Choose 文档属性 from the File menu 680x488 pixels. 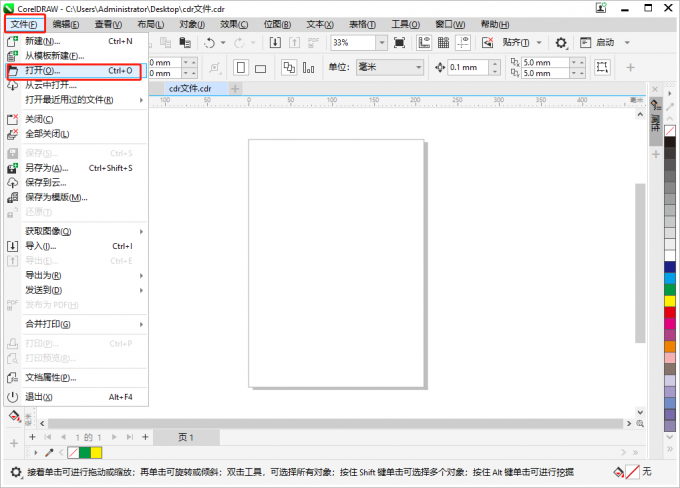point(76,377)
